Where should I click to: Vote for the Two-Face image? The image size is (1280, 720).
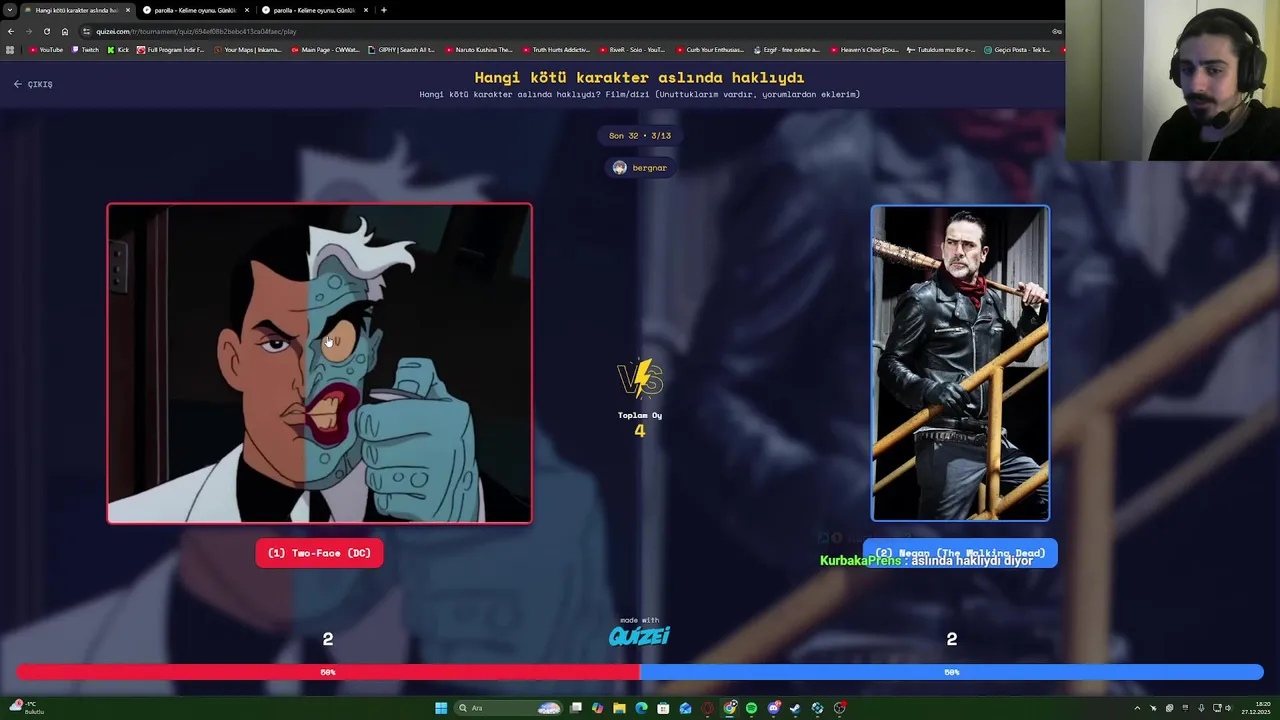[320, 363]
